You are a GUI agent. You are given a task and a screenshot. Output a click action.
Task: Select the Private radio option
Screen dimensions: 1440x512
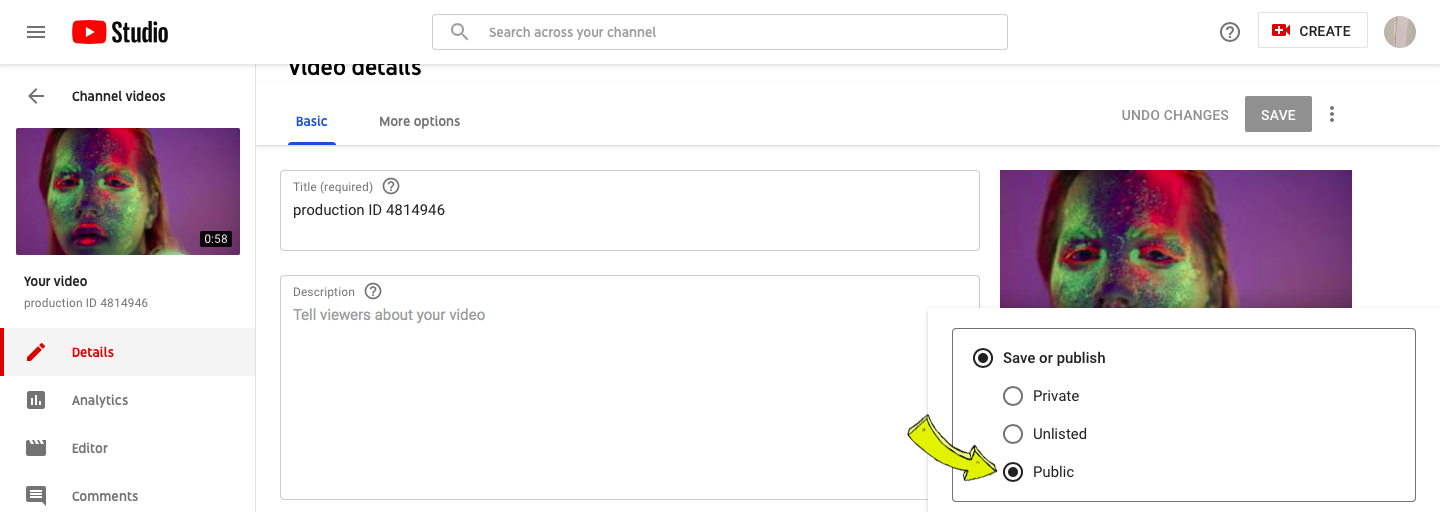[1013, 396]
